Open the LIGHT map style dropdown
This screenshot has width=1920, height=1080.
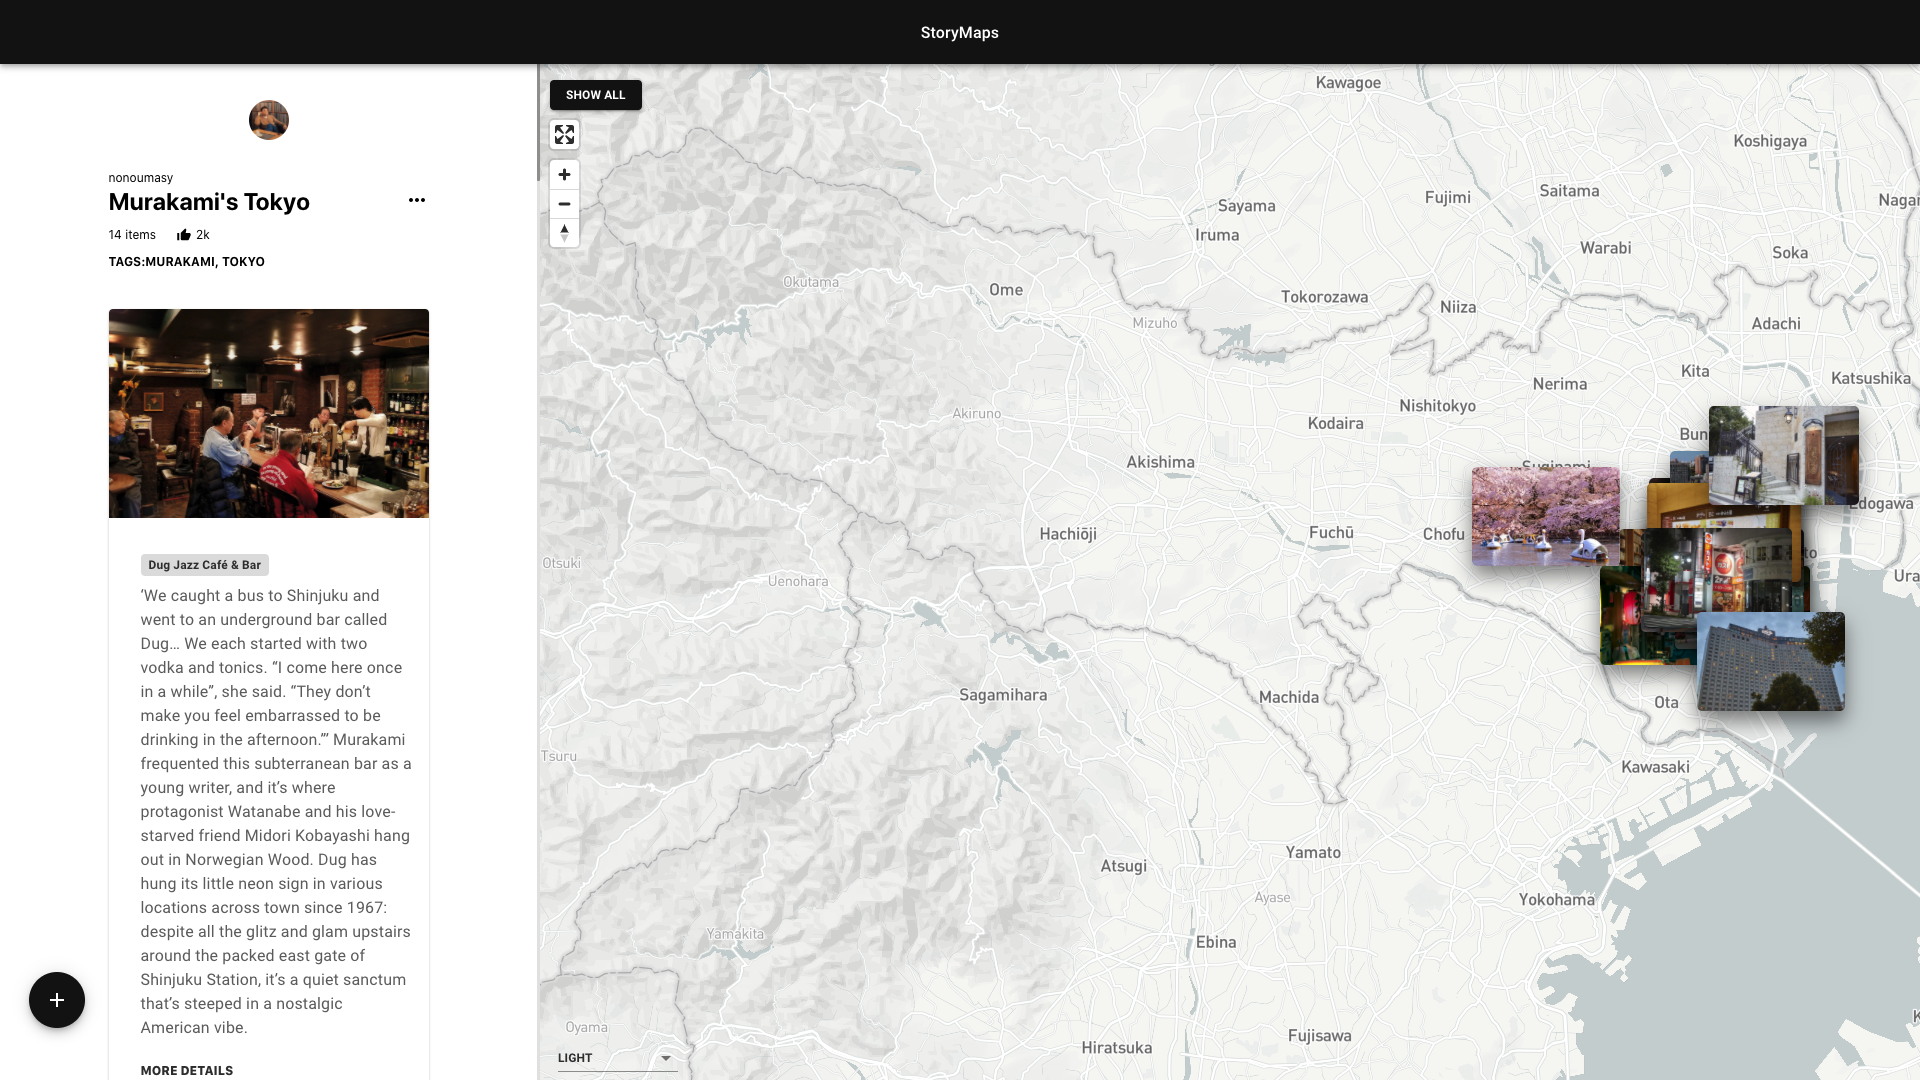coord(617,1058)
